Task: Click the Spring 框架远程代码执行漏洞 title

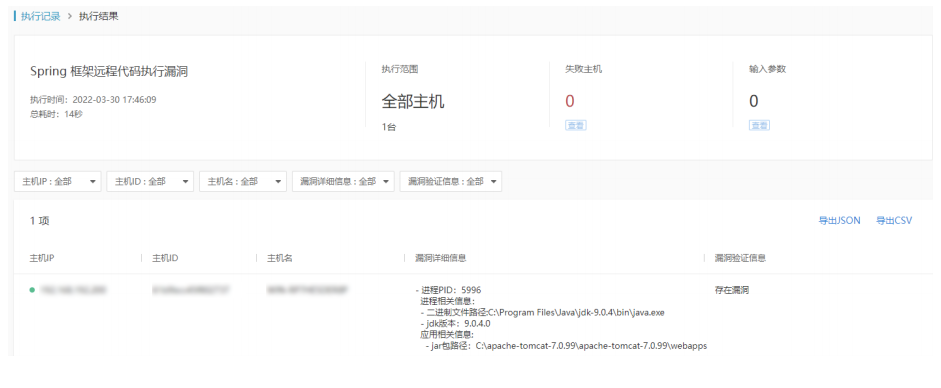Action: (109, 72)
